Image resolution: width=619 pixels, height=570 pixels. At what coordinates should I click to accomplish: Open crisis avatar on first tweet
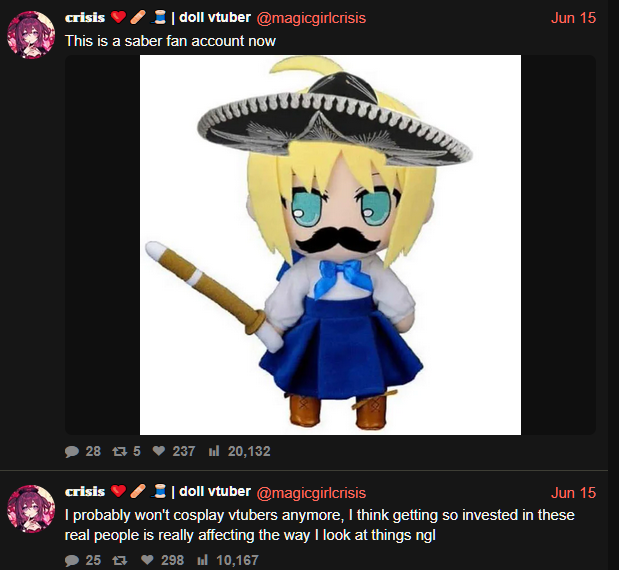[31, 35]
